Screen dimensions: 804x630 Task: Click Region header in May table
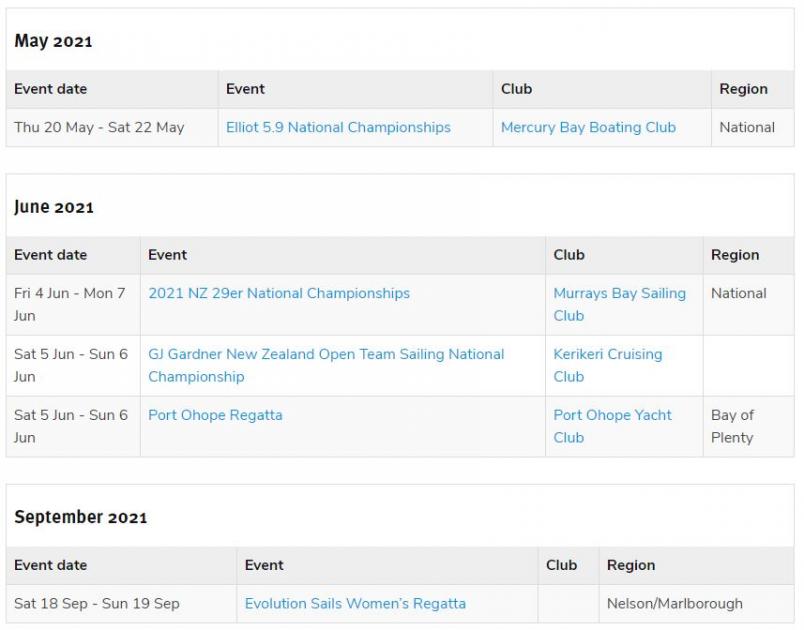(743, 89)
